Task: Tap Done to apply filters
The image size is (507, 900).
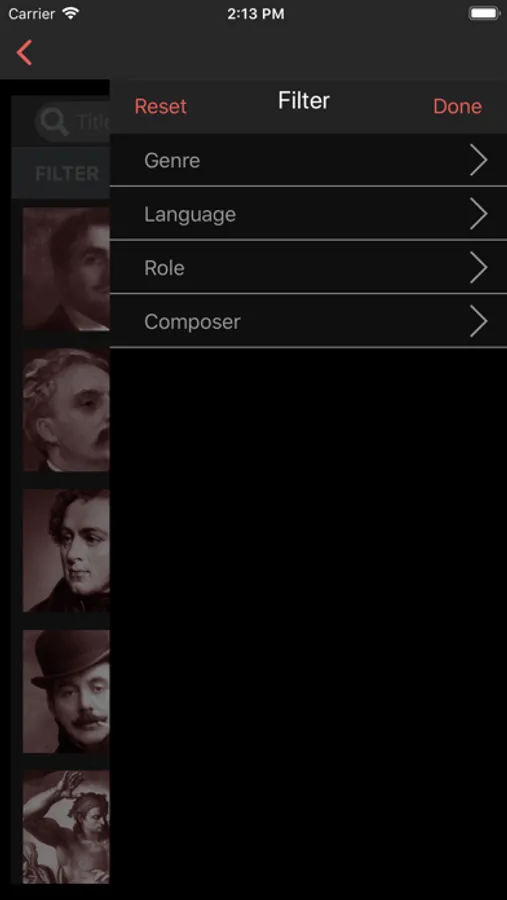Action: coord(458,107)
